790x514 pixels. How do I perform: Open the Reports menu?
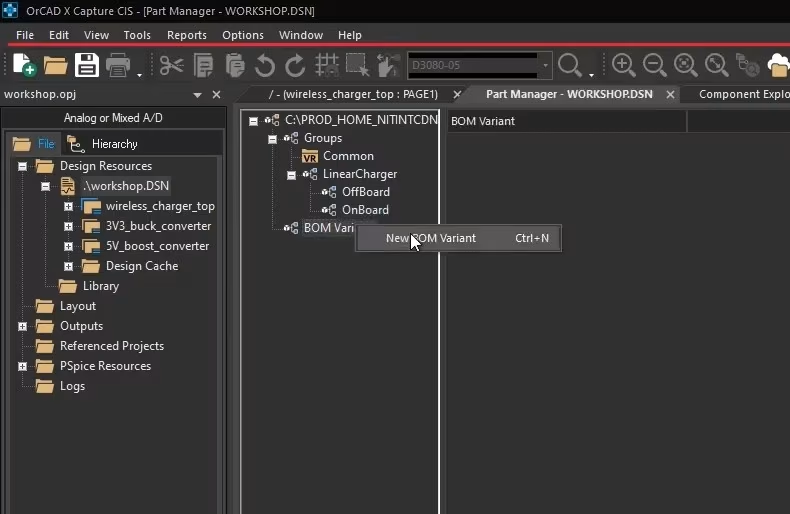[x=186, y=35]
